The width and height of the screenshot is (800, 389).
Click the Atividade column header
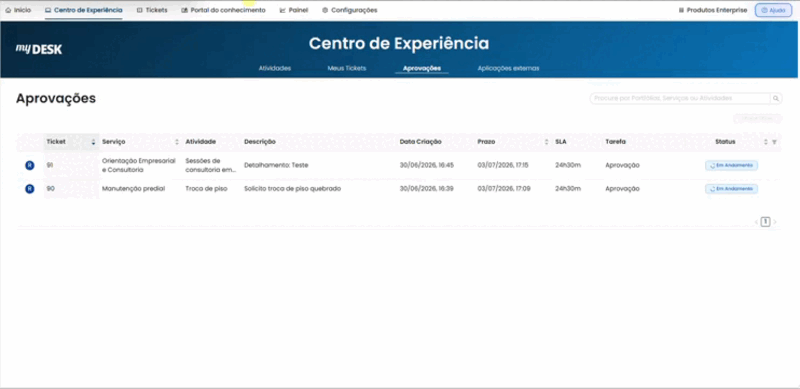coord(201,142)
